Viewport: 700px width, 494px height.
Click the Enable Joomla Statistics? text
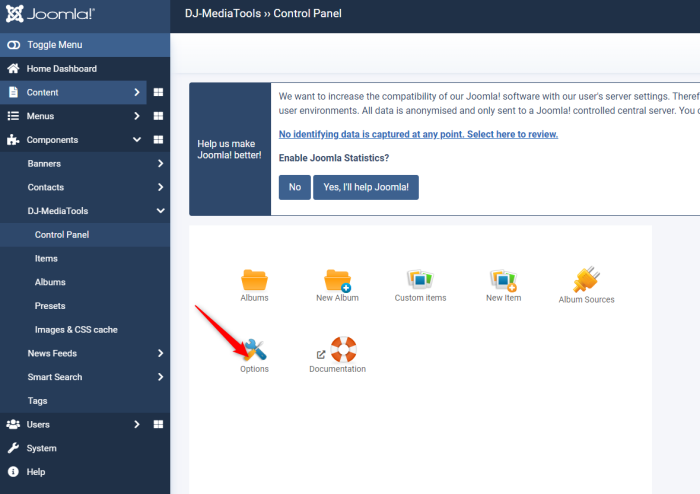point(334,158)
